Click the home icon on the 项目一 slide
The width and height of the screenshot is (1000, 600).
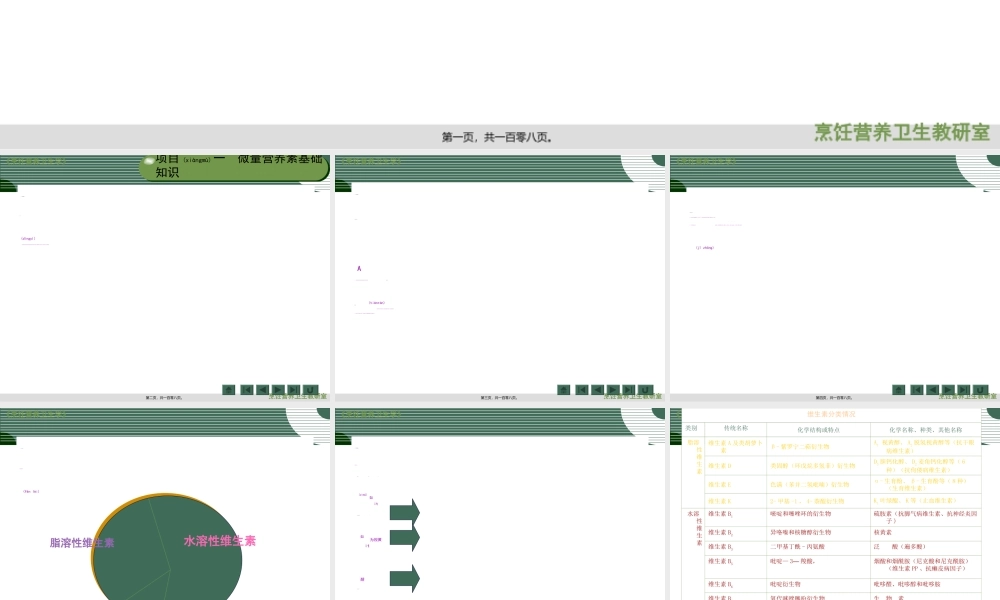[228, 390]
